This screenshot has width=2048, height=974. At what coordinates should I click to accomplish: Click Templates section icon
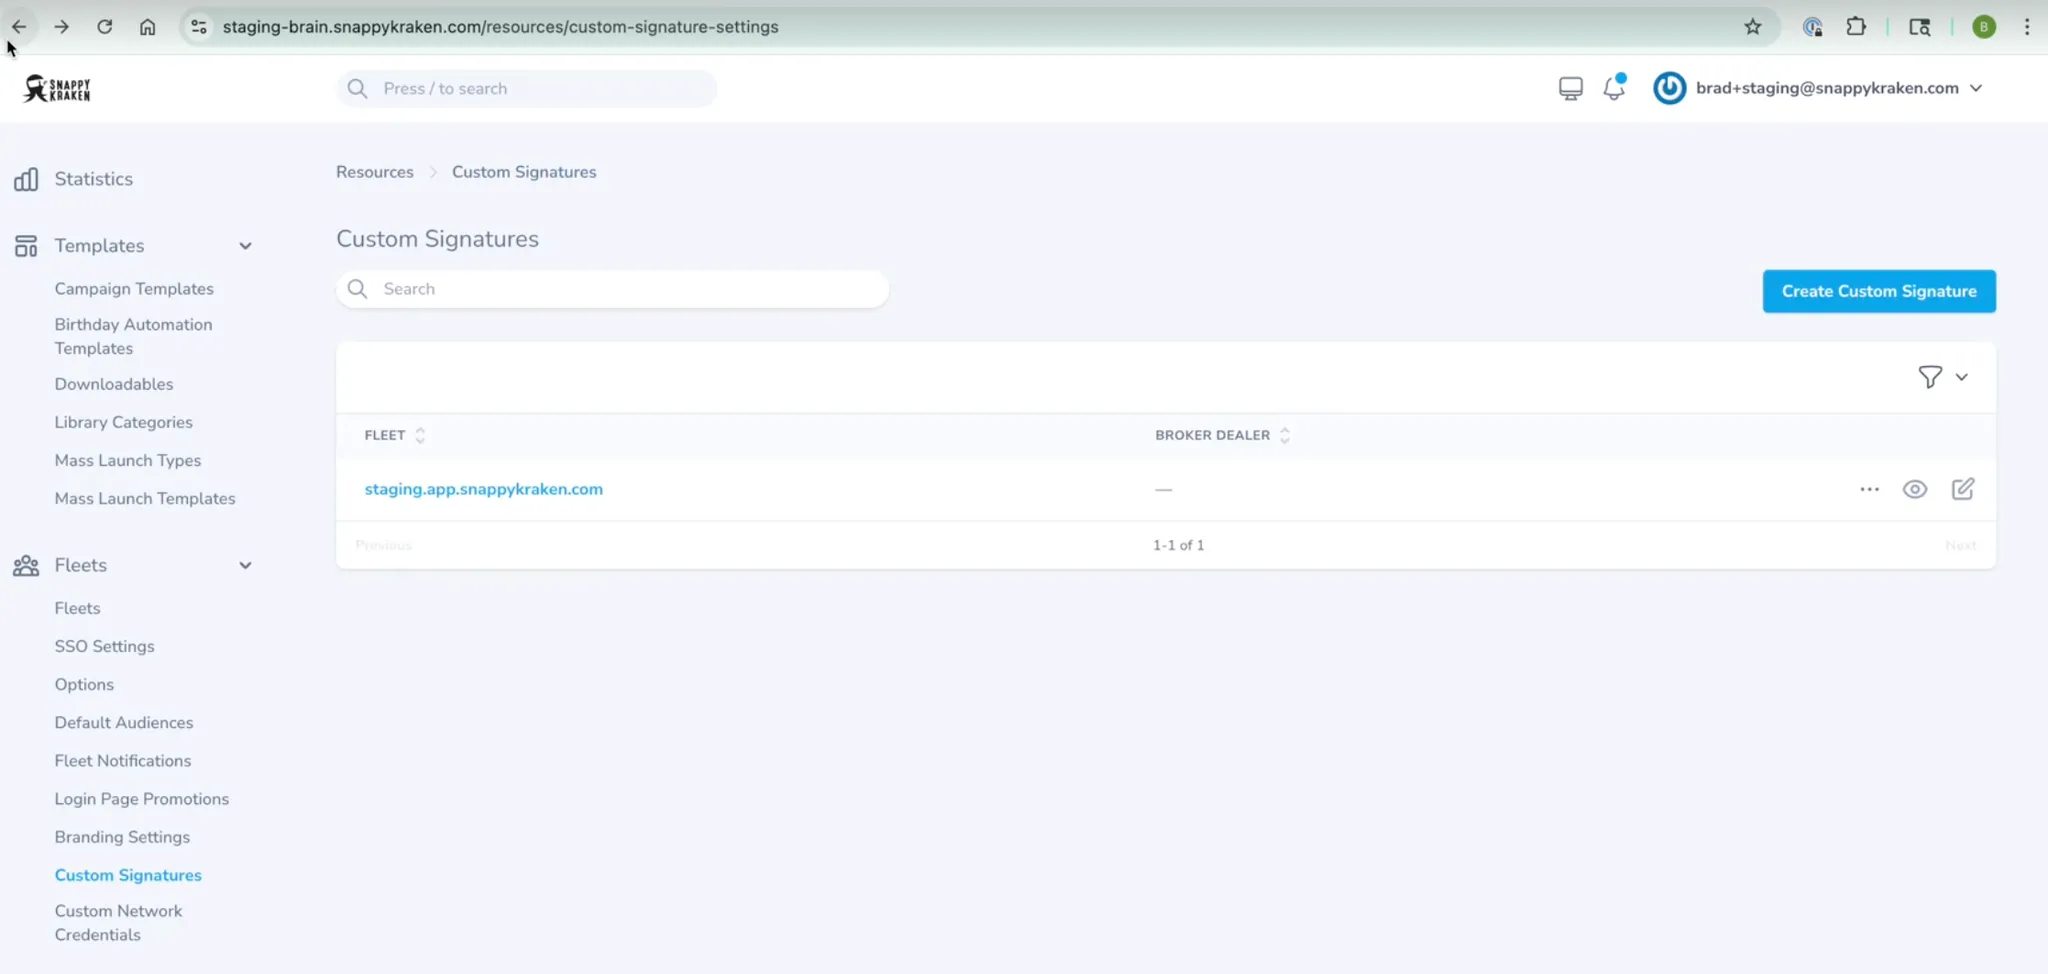pyautogui.click(x=26, y=246)
